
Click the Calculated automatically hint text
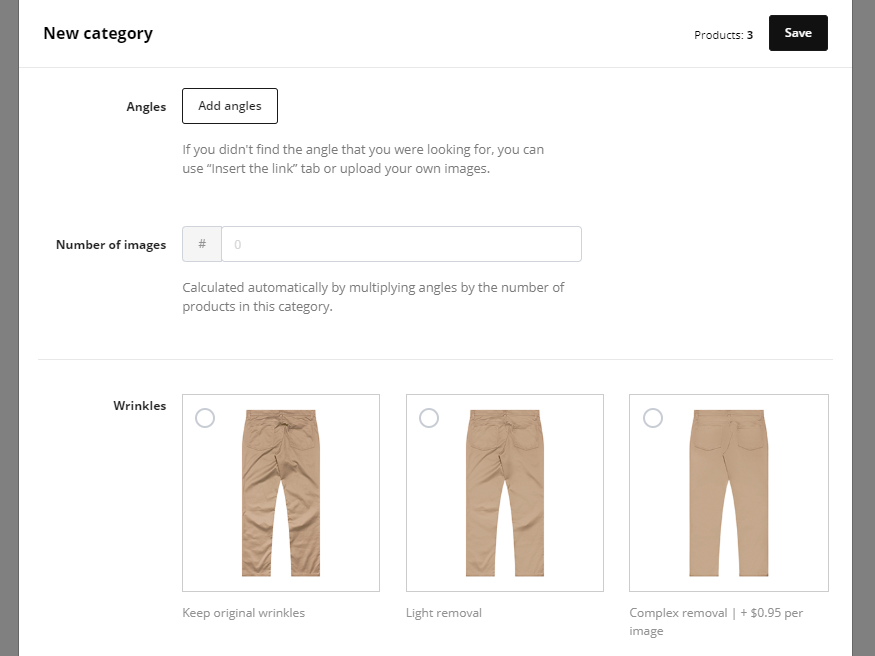[x=373, y=297]
